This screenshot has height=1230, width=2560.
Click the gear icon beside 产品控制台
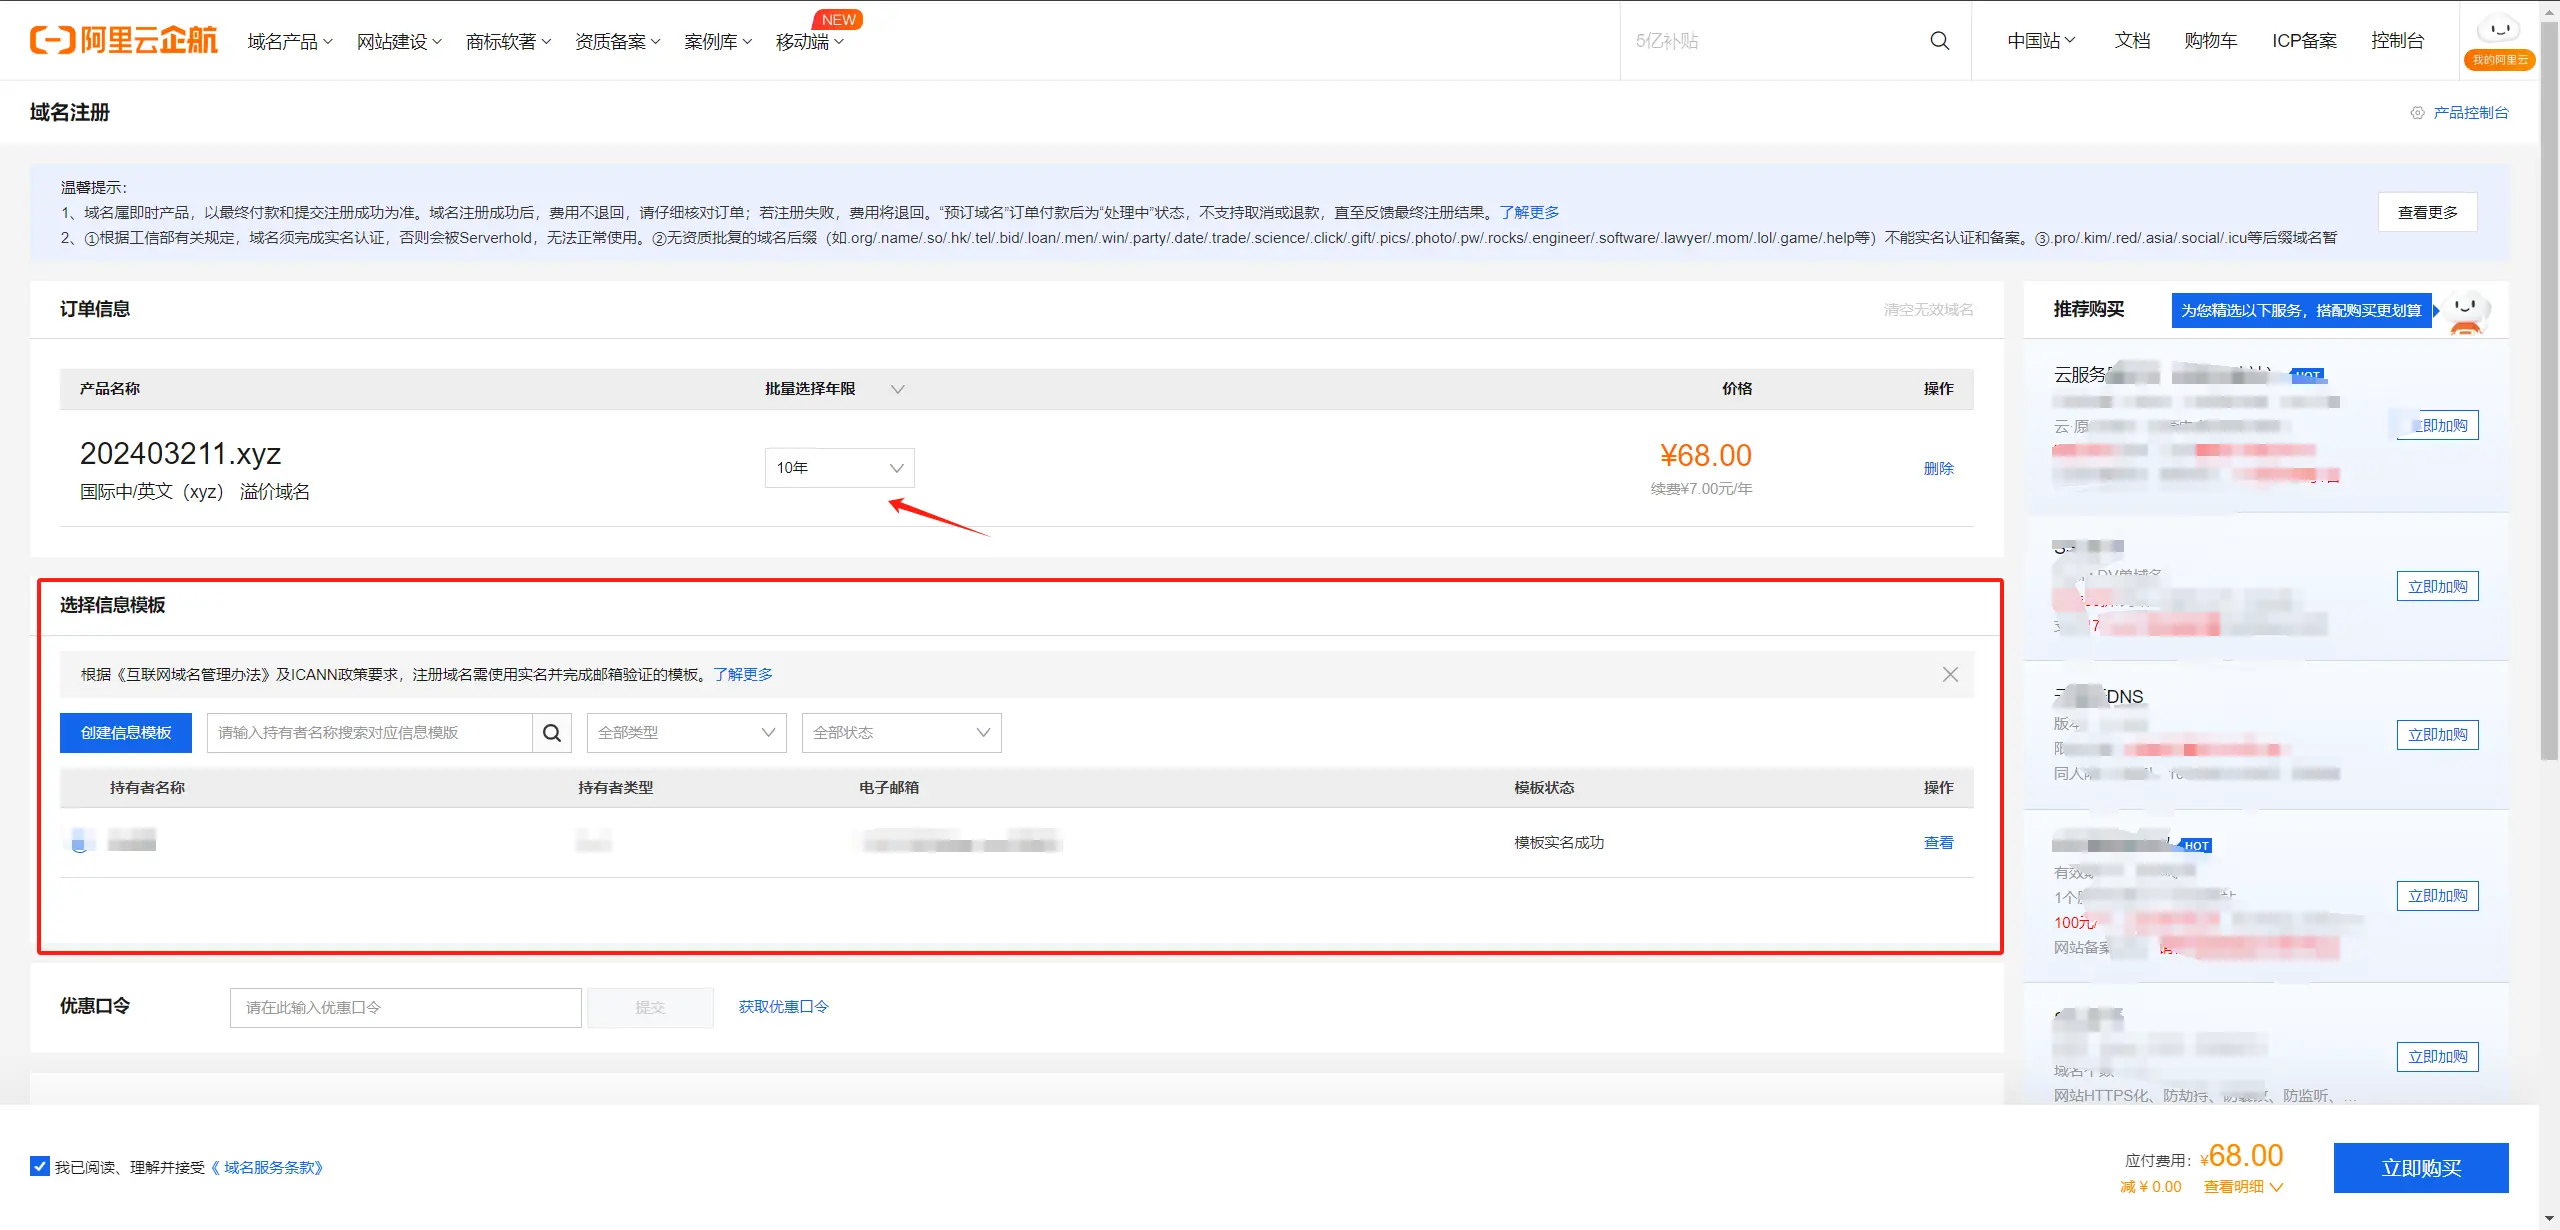coord(2419,112)
